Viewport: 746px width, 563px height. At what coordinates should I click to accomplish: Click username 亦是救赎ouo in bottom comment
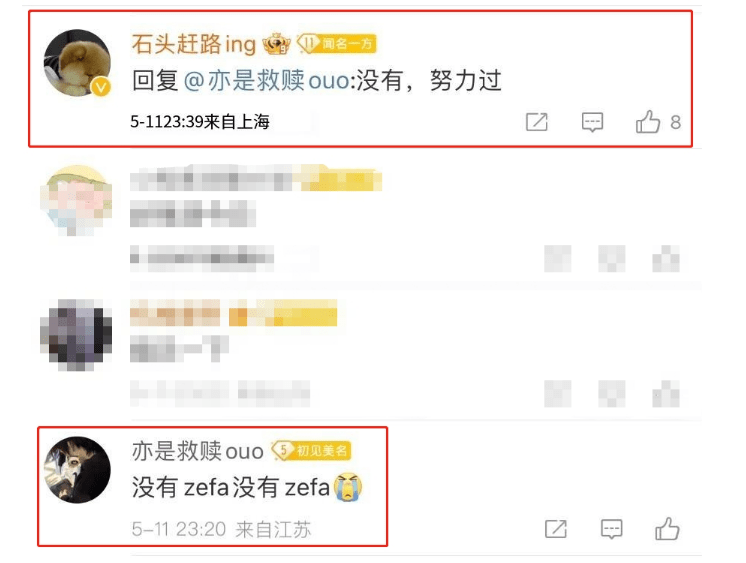point(197,451)
